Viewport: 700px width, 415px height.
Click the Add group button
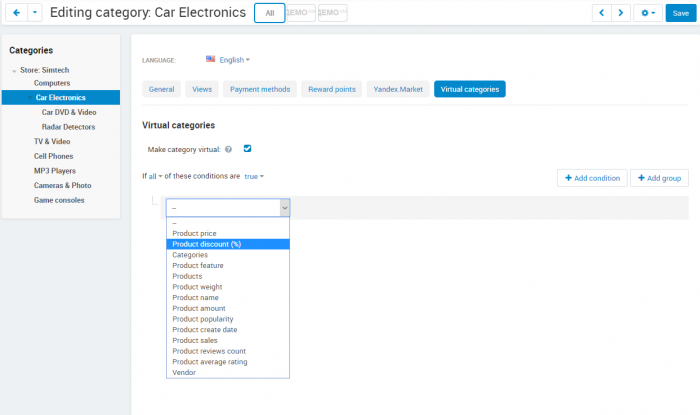[x=659, y=178]
